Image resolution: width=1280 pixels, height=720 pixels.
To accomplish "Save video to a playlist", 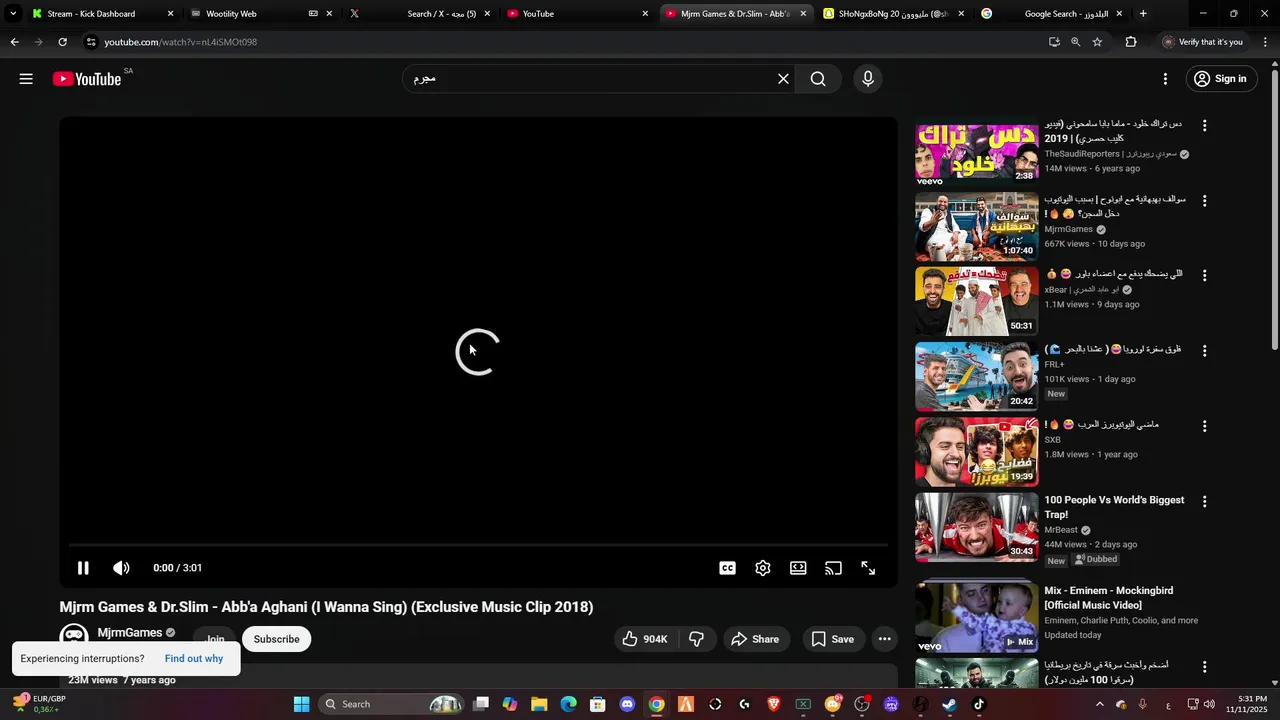I will click(833, 639).
